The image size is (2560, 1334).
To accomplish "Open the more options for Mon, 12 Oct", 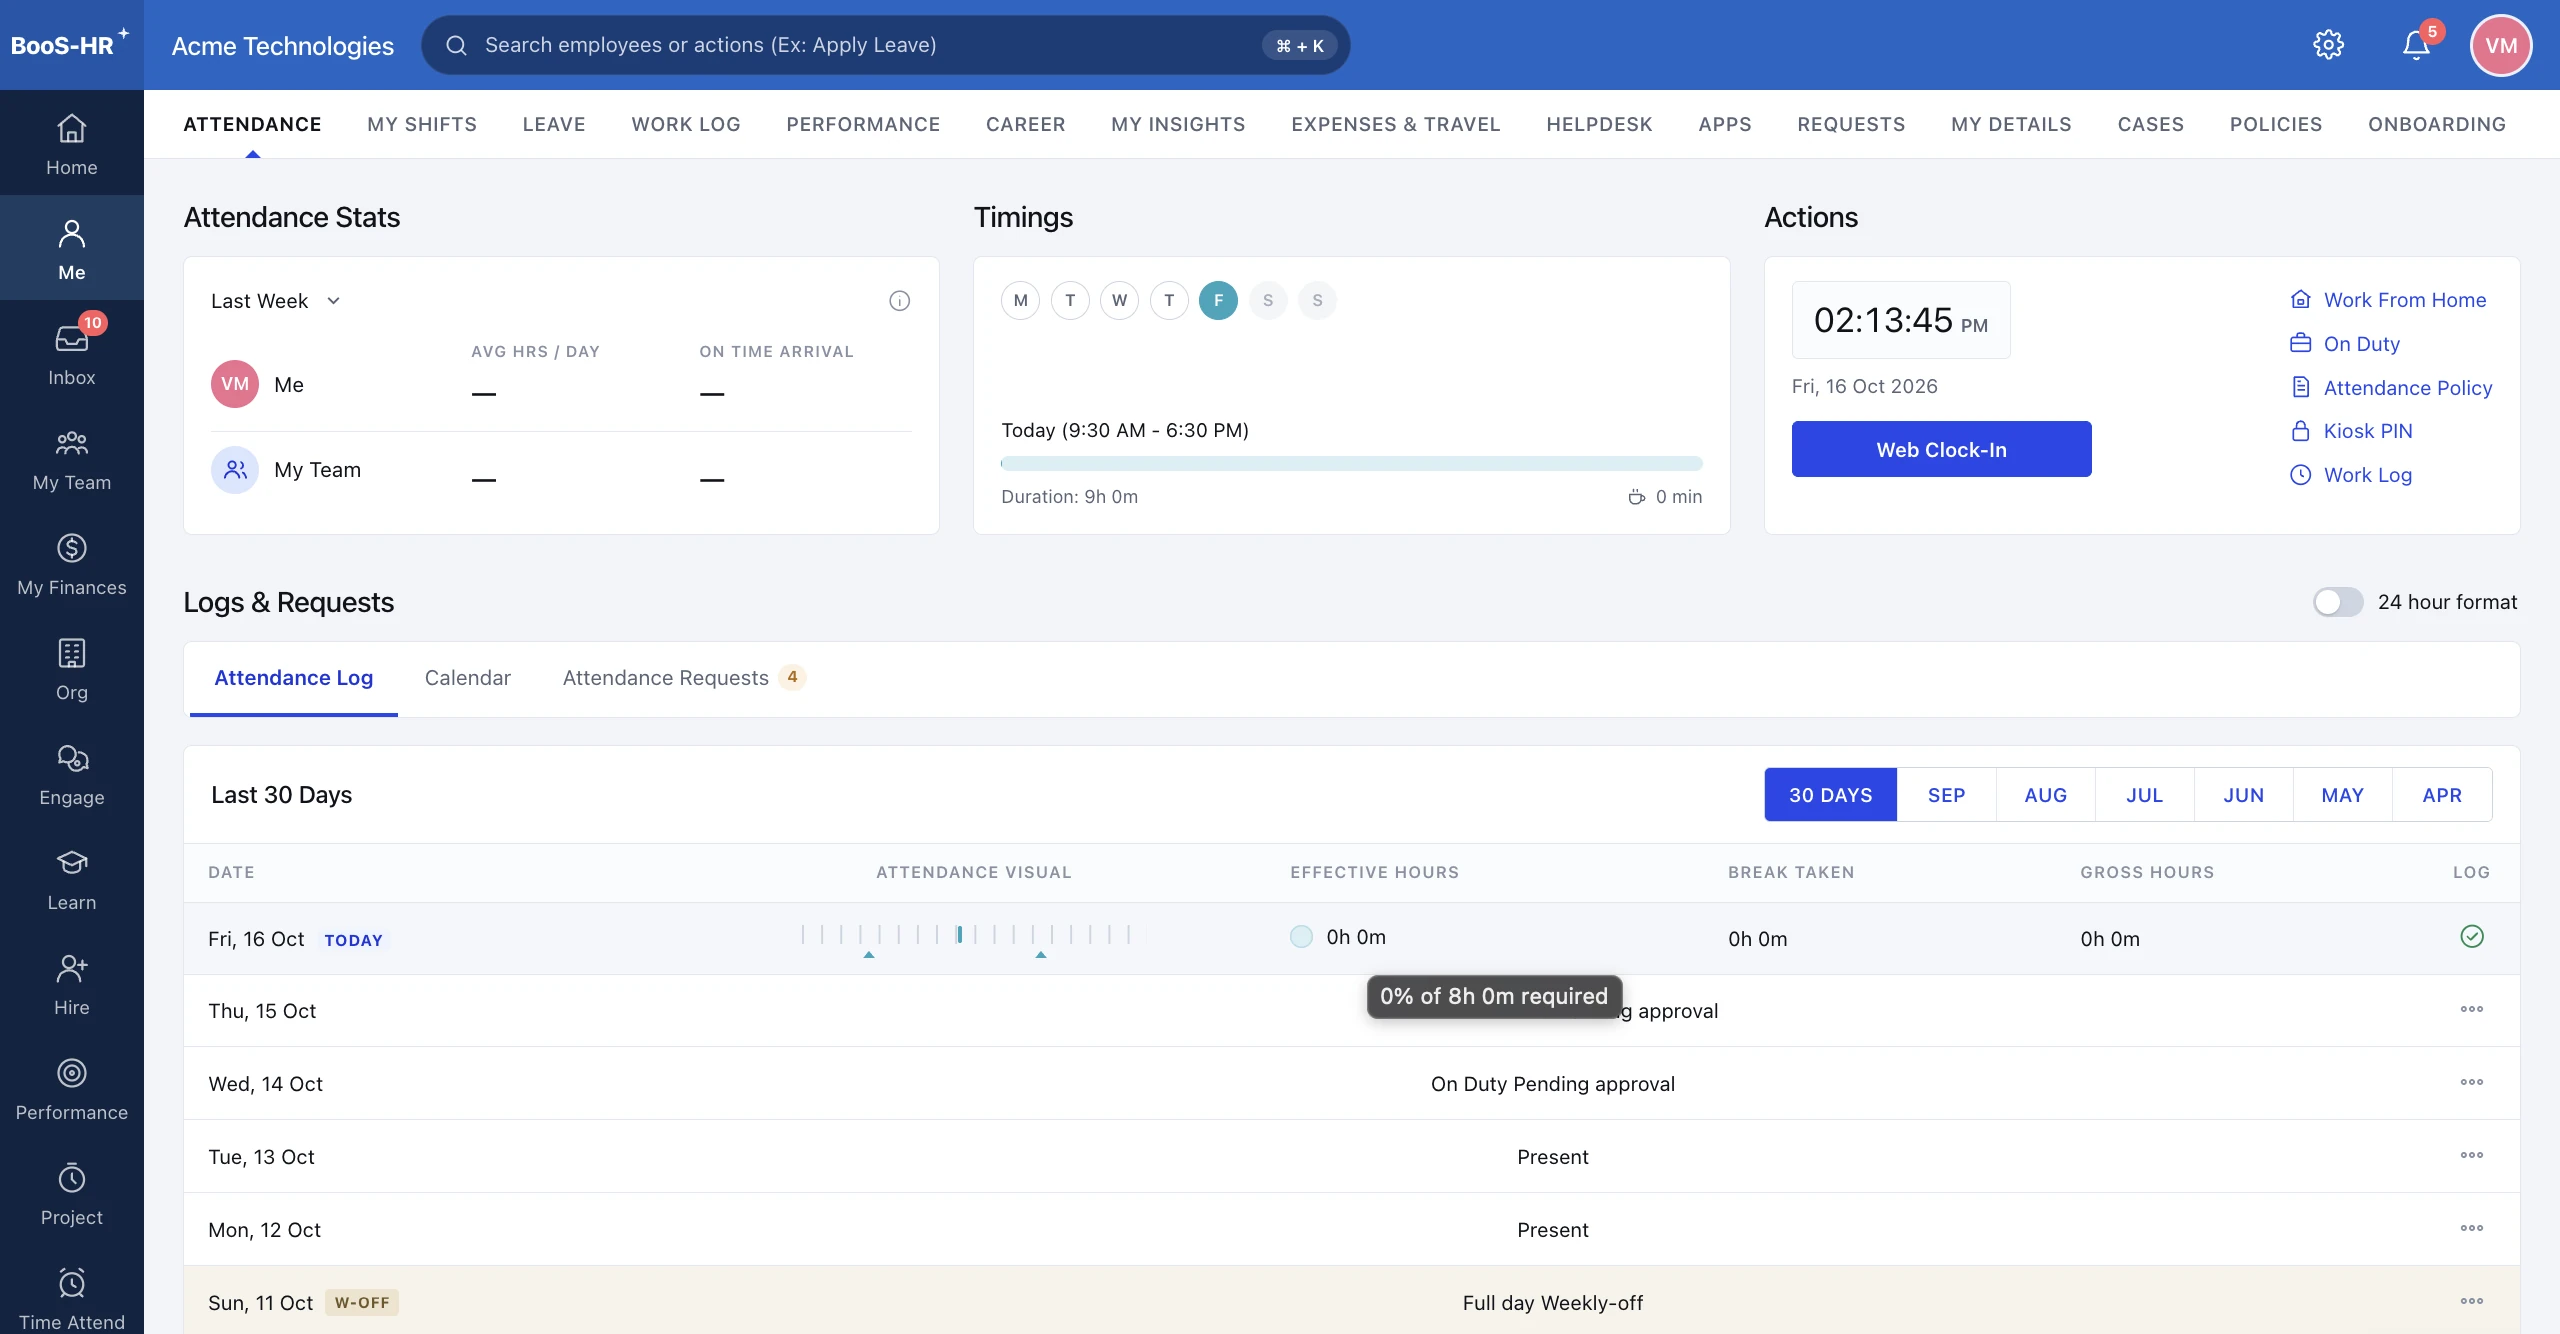I will pyautogui.click(x=2471, y=1228).
